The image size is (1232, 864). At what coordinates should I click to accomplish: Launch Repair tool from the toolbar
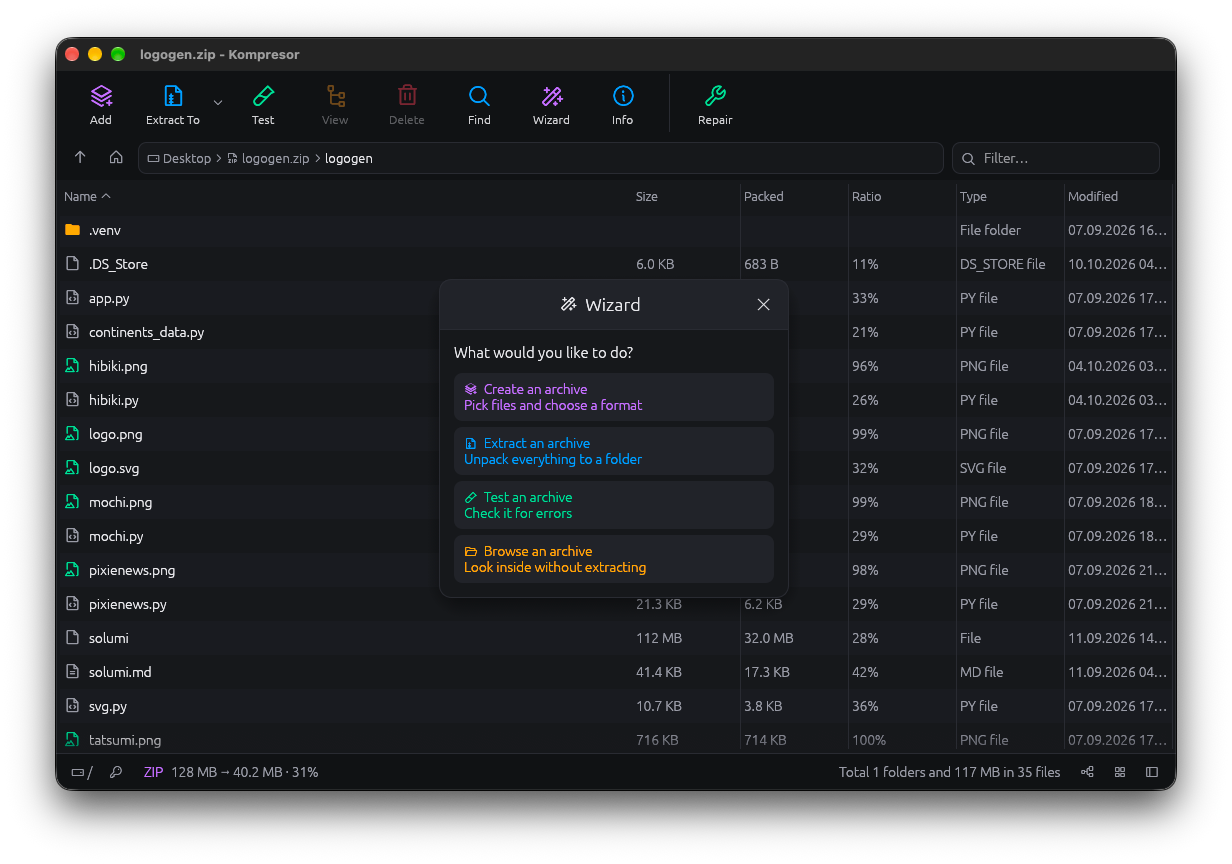click(715, 104)
